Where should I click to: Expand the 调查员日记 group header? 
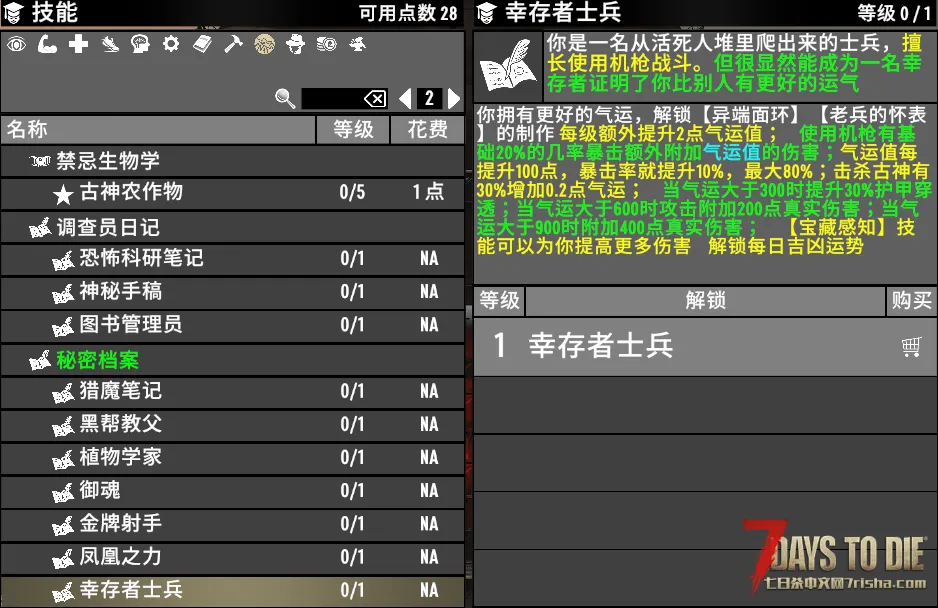(108, 228)
